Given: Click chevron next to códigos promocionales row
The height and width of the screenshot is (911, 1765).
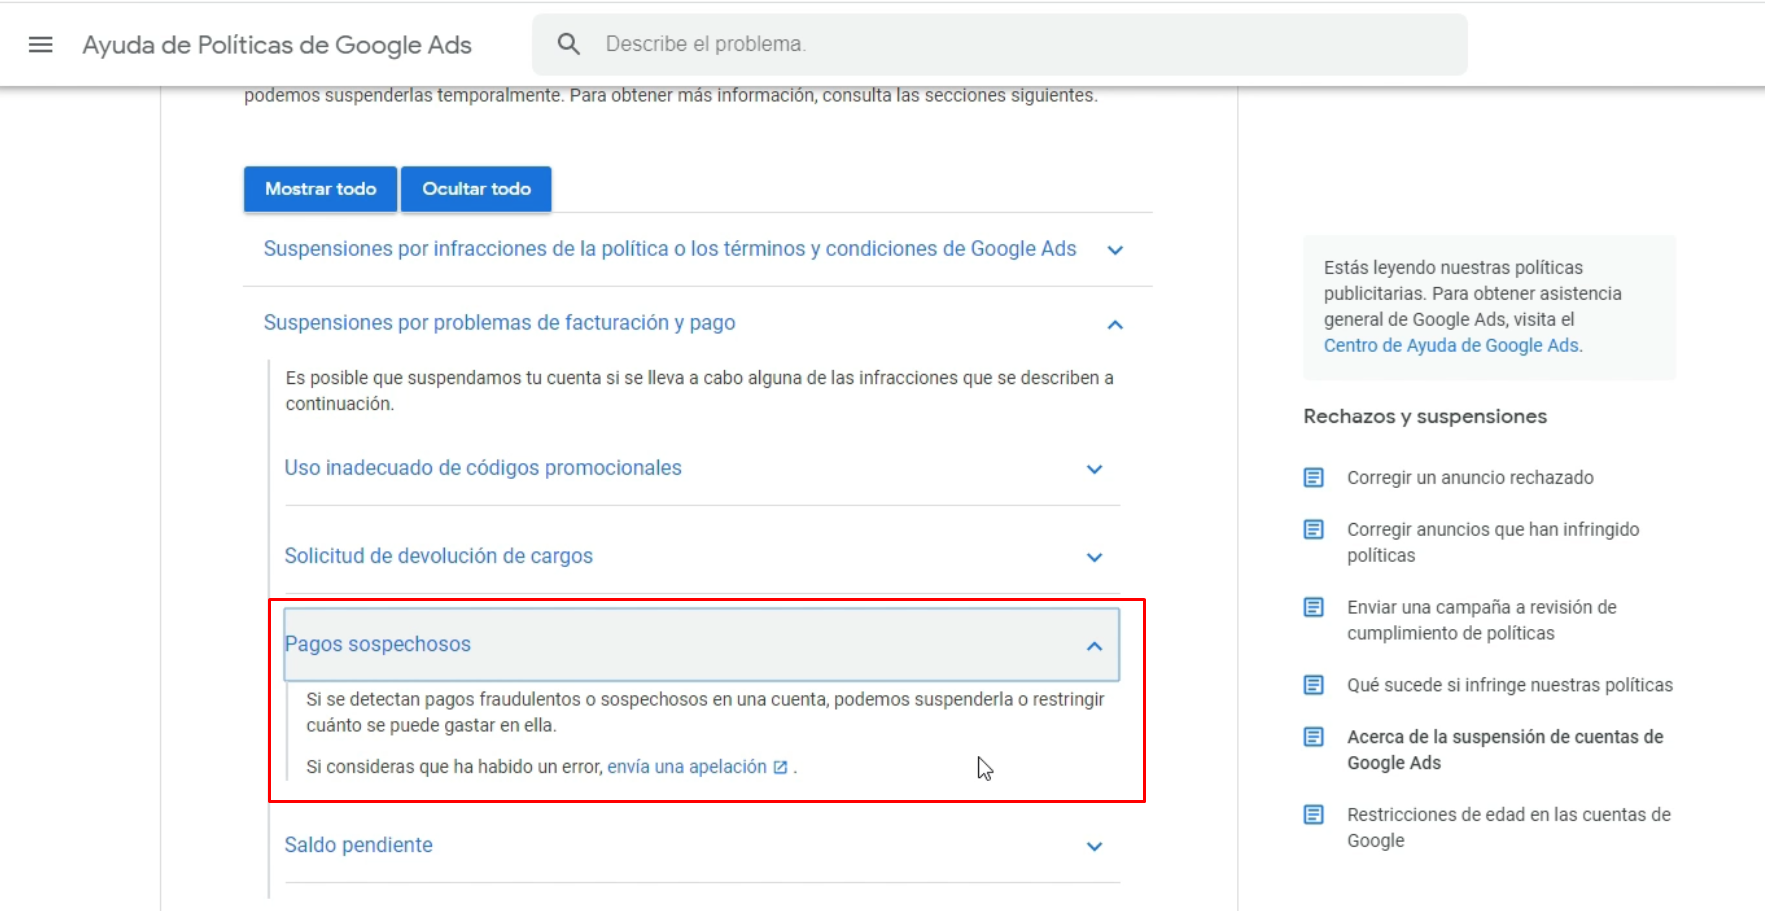Looking at the screenshot, I should tap(1095, 469).
